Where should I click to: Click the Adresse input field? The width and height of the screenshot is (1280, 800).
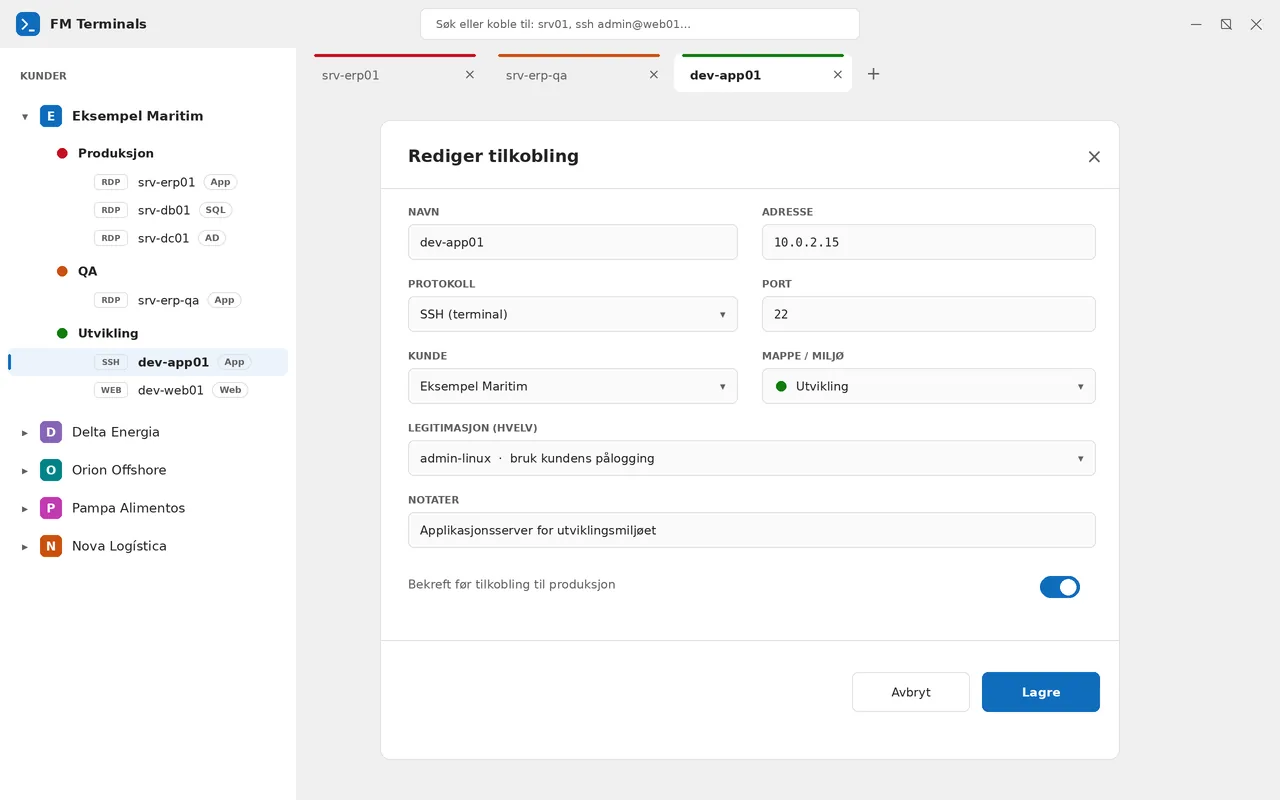click(929, 242)
